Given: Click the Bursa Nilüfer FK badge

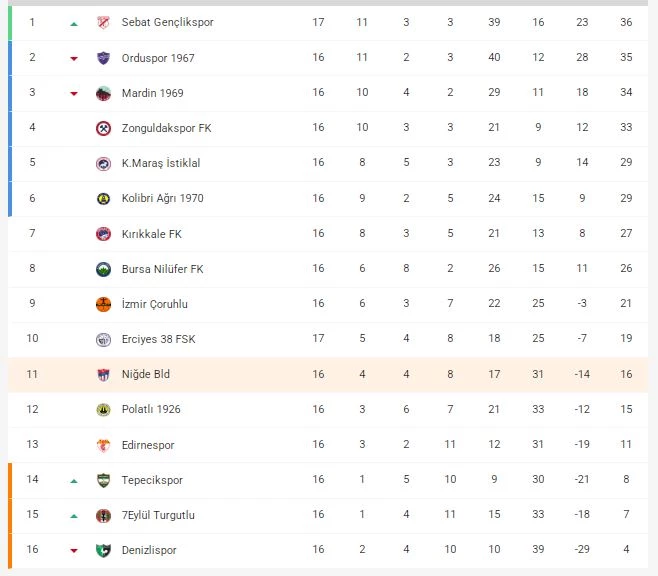Looking at the screenshot, I should [103, 269].
